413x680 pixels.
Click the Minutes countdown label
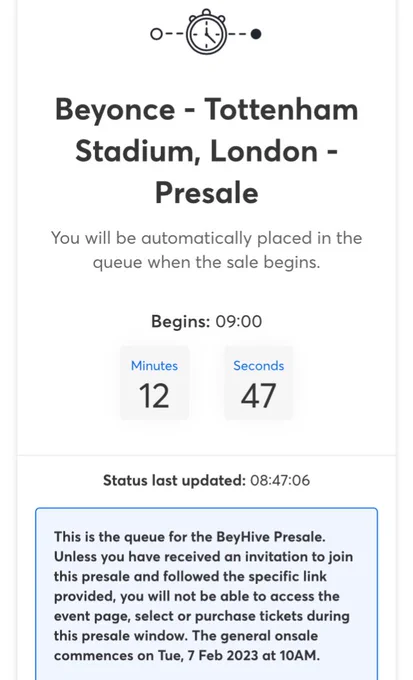pyautogui.click(x=154, y=366)
